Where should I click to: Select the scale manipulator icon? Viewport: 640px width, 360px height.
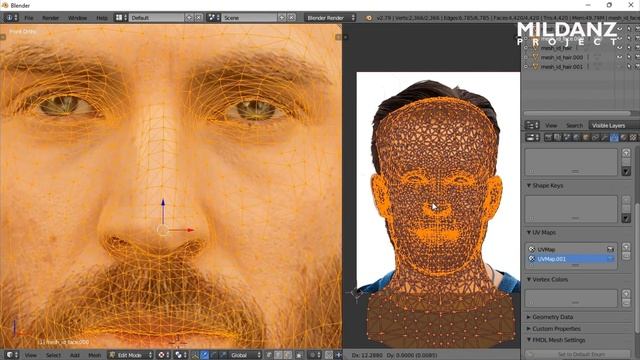(223, 355)
